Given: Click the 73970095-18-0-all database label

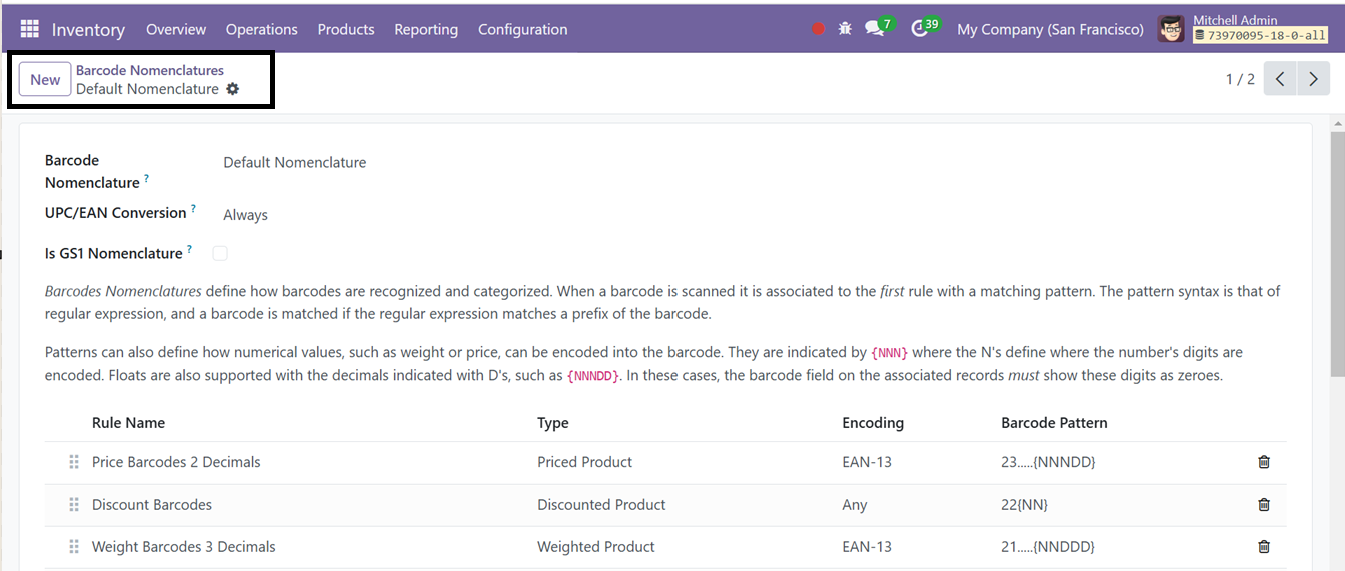Looking at the screenshot, I should (x=1261, y=35).
